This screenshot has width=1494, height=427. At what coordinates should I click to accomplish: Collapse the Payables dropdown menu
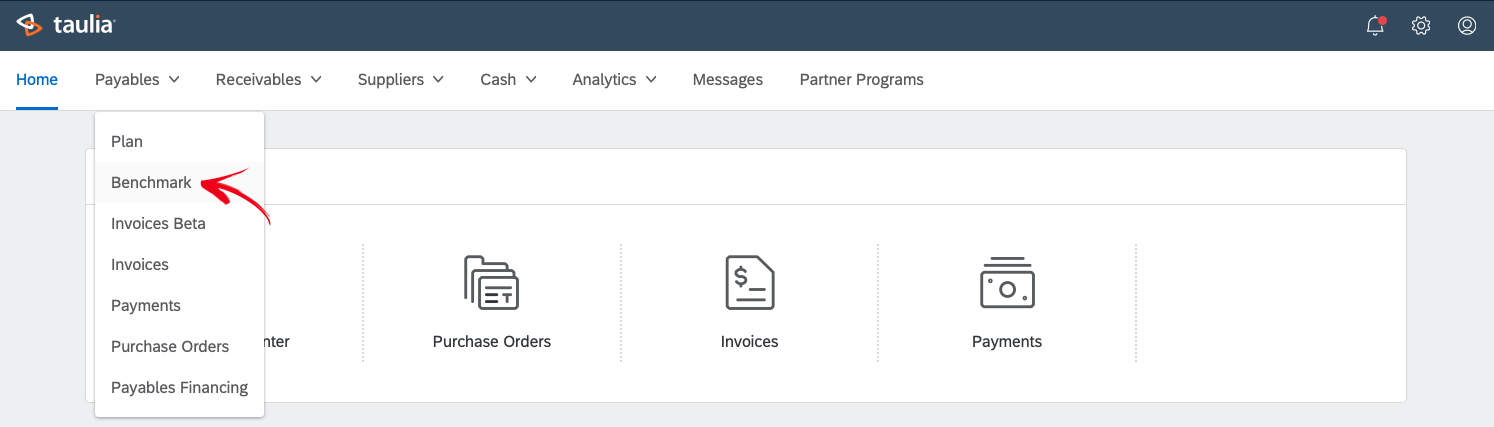tap(137, 80)
